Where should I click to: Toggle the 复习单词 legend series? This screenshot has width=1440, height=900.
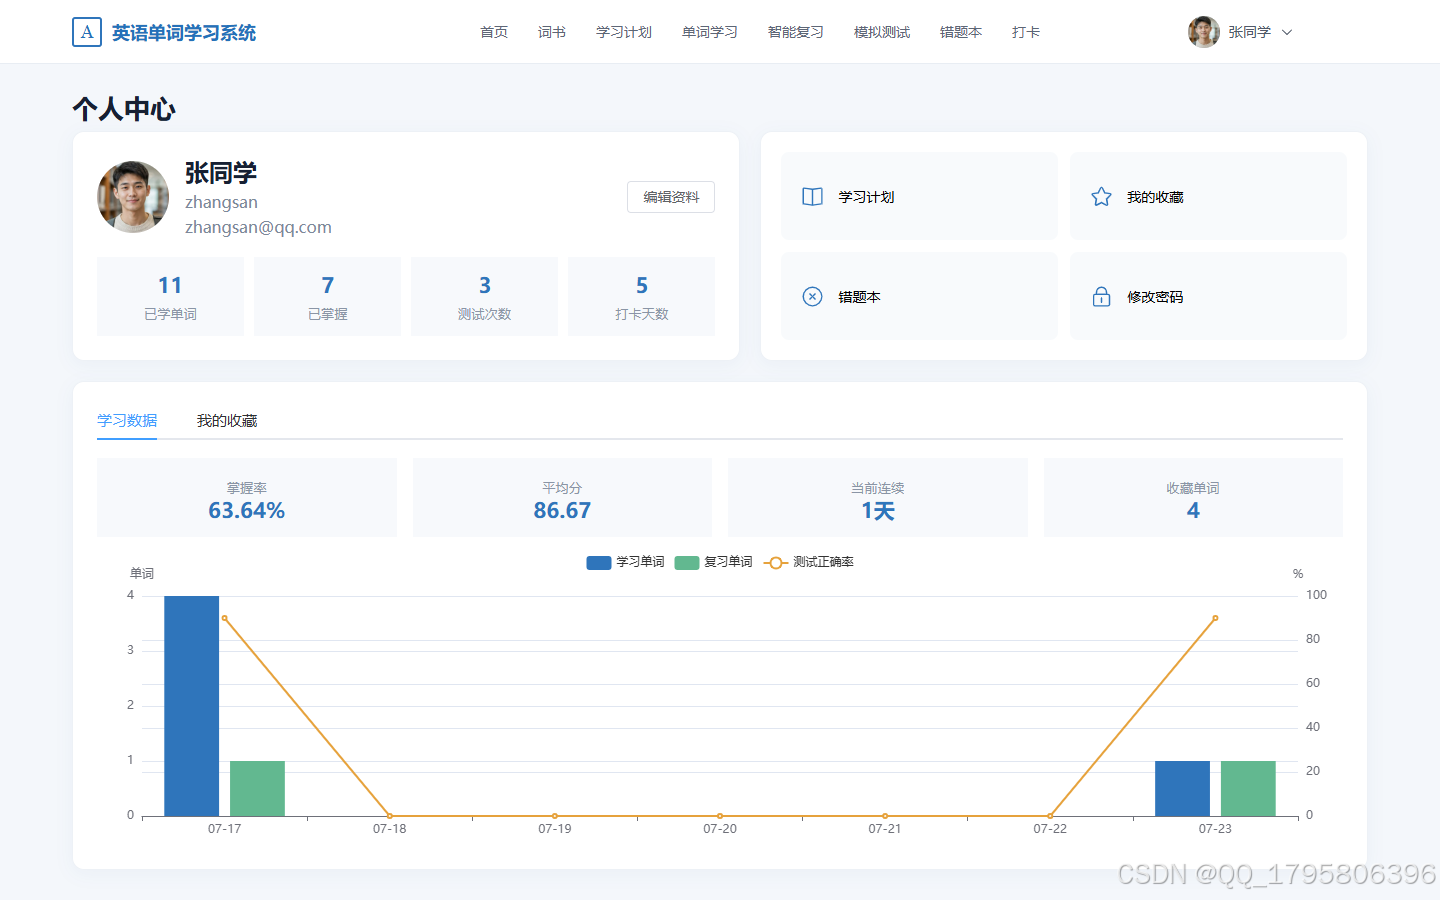point(713,562)
